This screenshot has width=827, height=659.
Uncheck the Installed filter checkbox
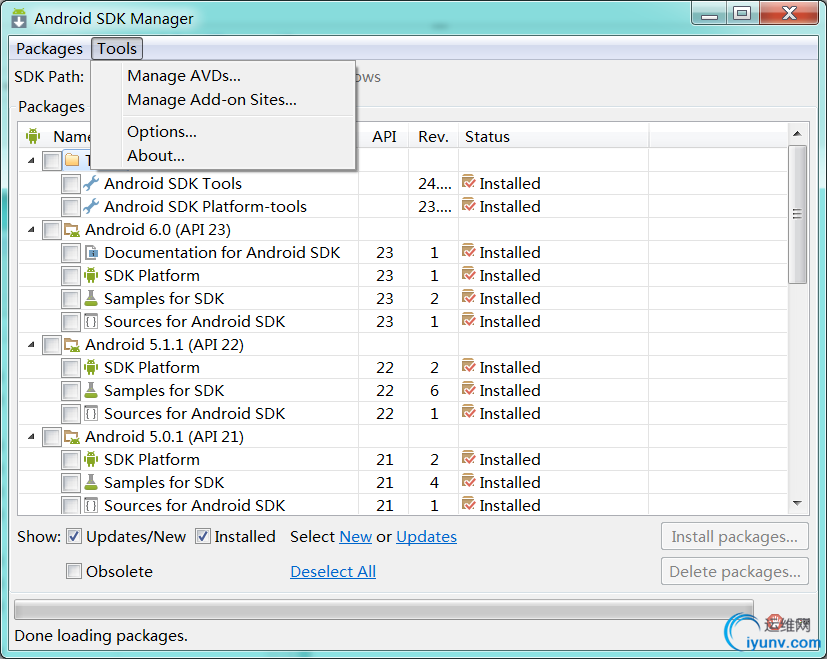(x=203, y=537)
